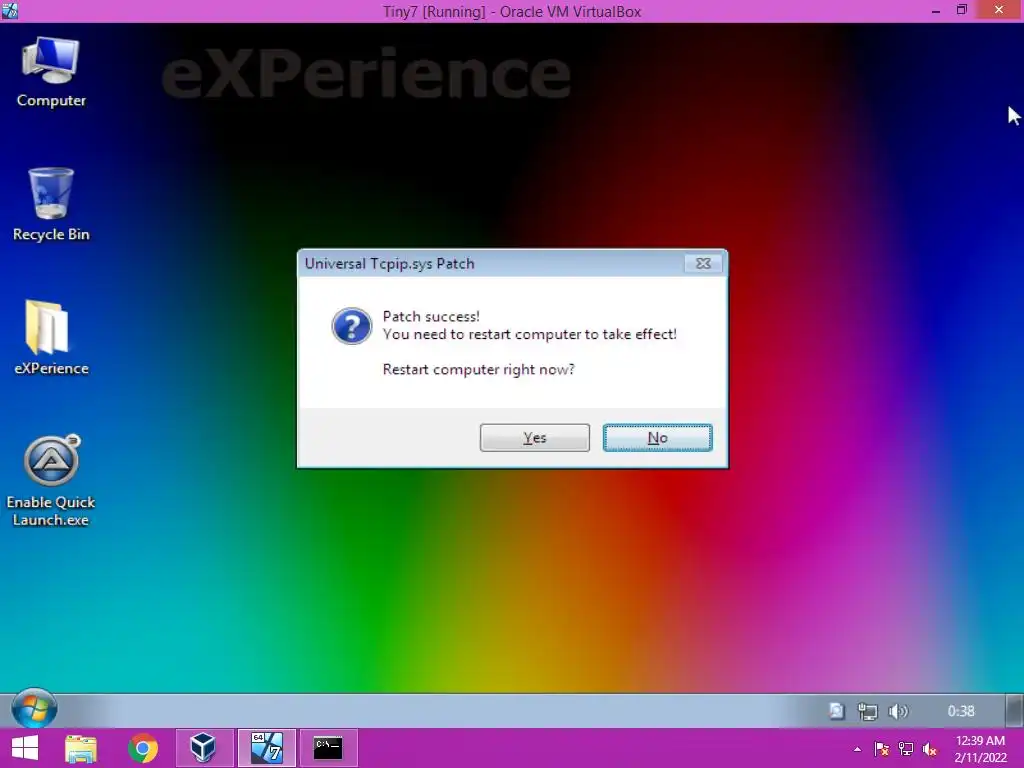The width and height of the screenshot is (1024, 768).
Task: Open the host Windows Start button
Action: tap(25, 748)
